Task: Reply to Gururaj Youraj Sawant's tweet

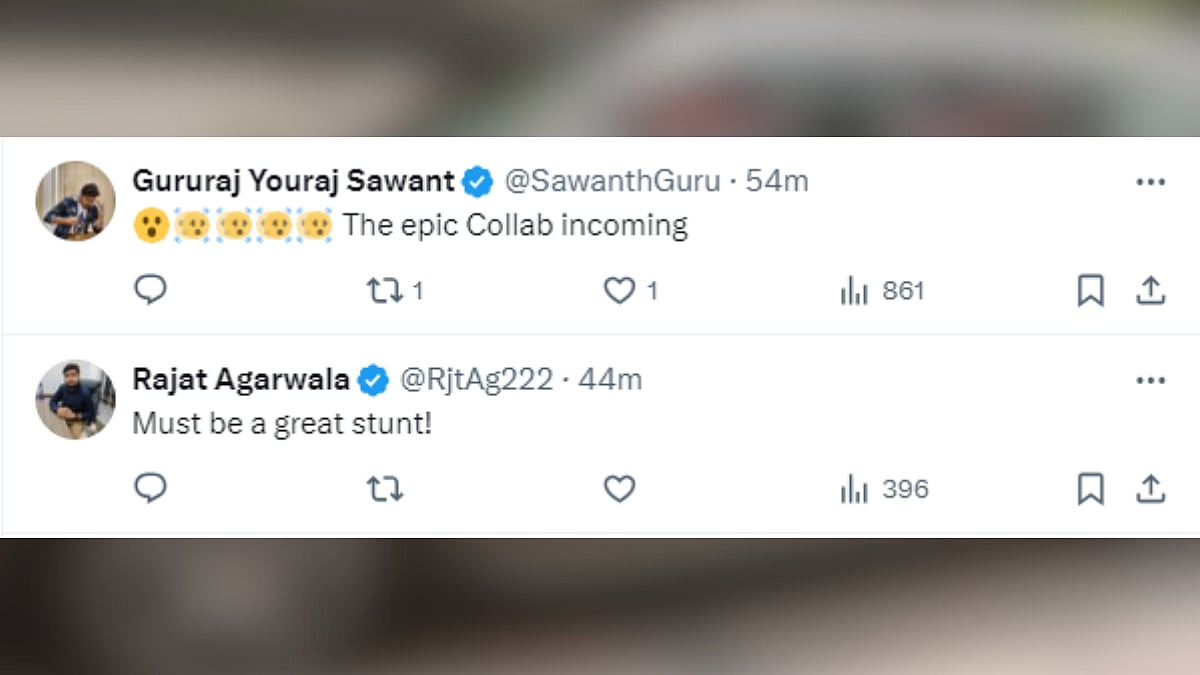Action: [150, 290]
